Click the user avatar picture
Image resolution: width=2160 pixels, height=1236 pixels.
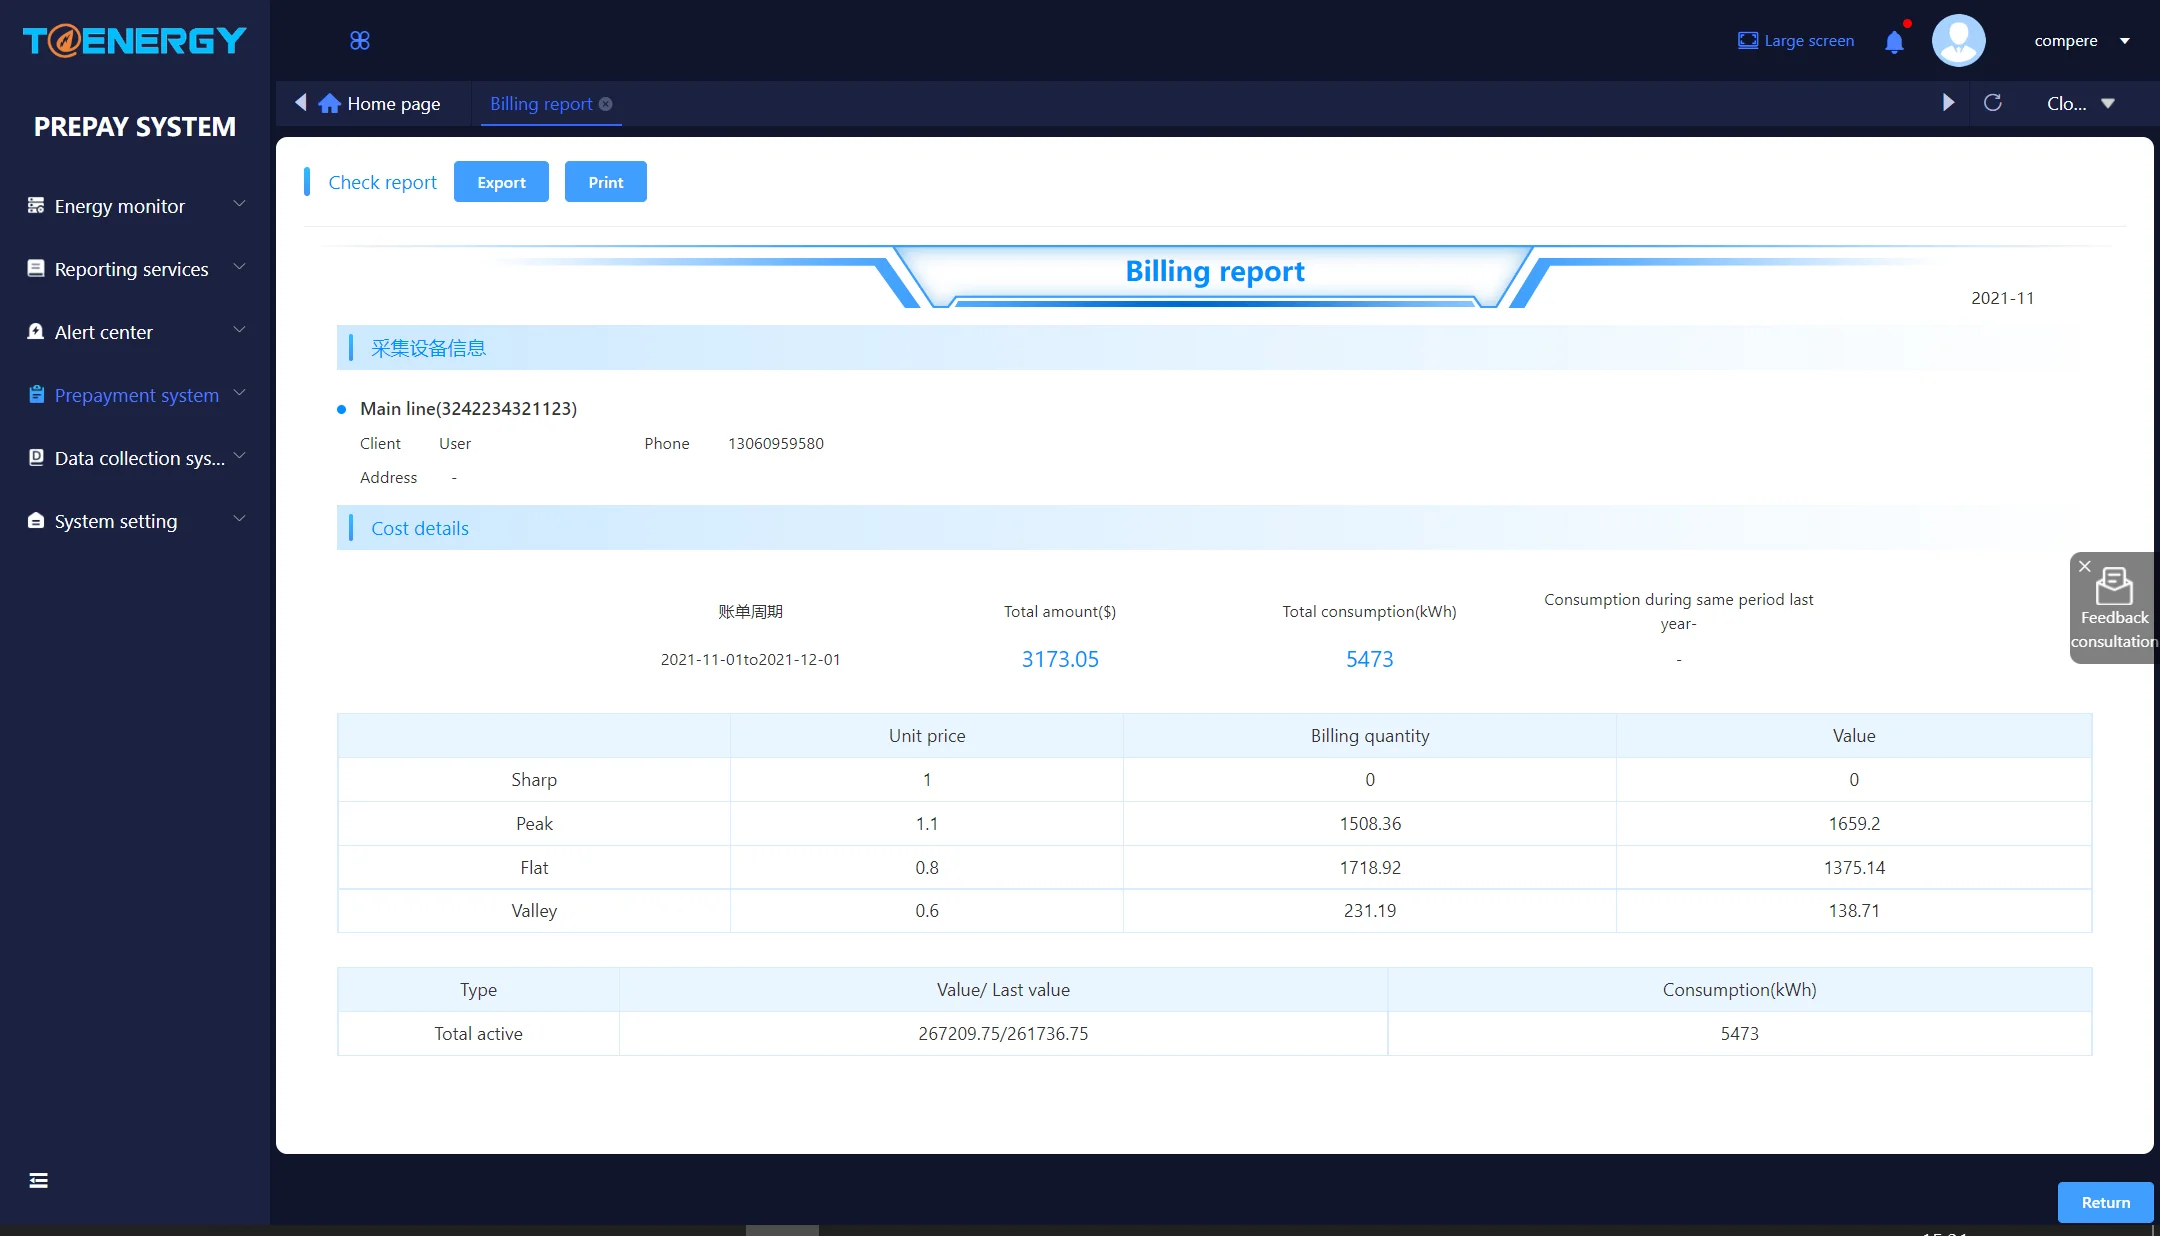click(x=1958, y=41)
